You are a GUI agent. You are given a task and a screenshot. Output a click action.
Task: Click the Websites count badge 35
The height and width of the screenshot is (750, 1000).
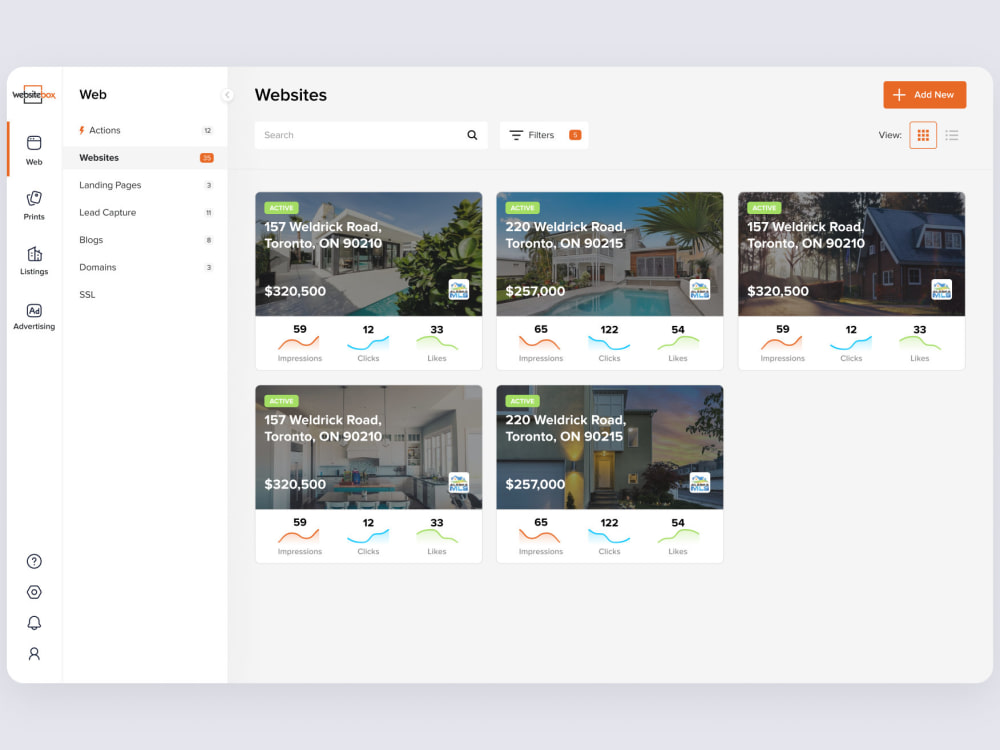point(207,158)
